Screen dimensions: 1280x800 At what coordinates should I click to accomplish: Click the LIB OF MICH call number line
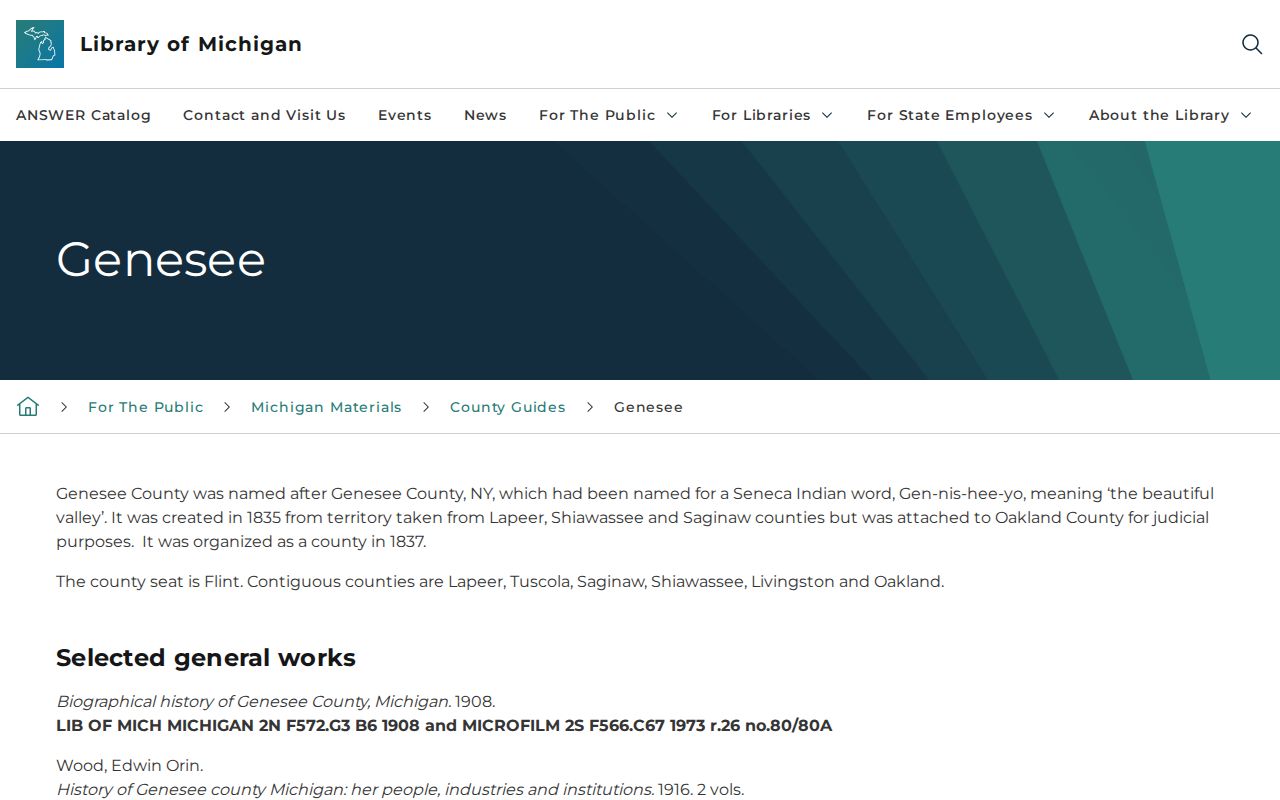(444, 726)
